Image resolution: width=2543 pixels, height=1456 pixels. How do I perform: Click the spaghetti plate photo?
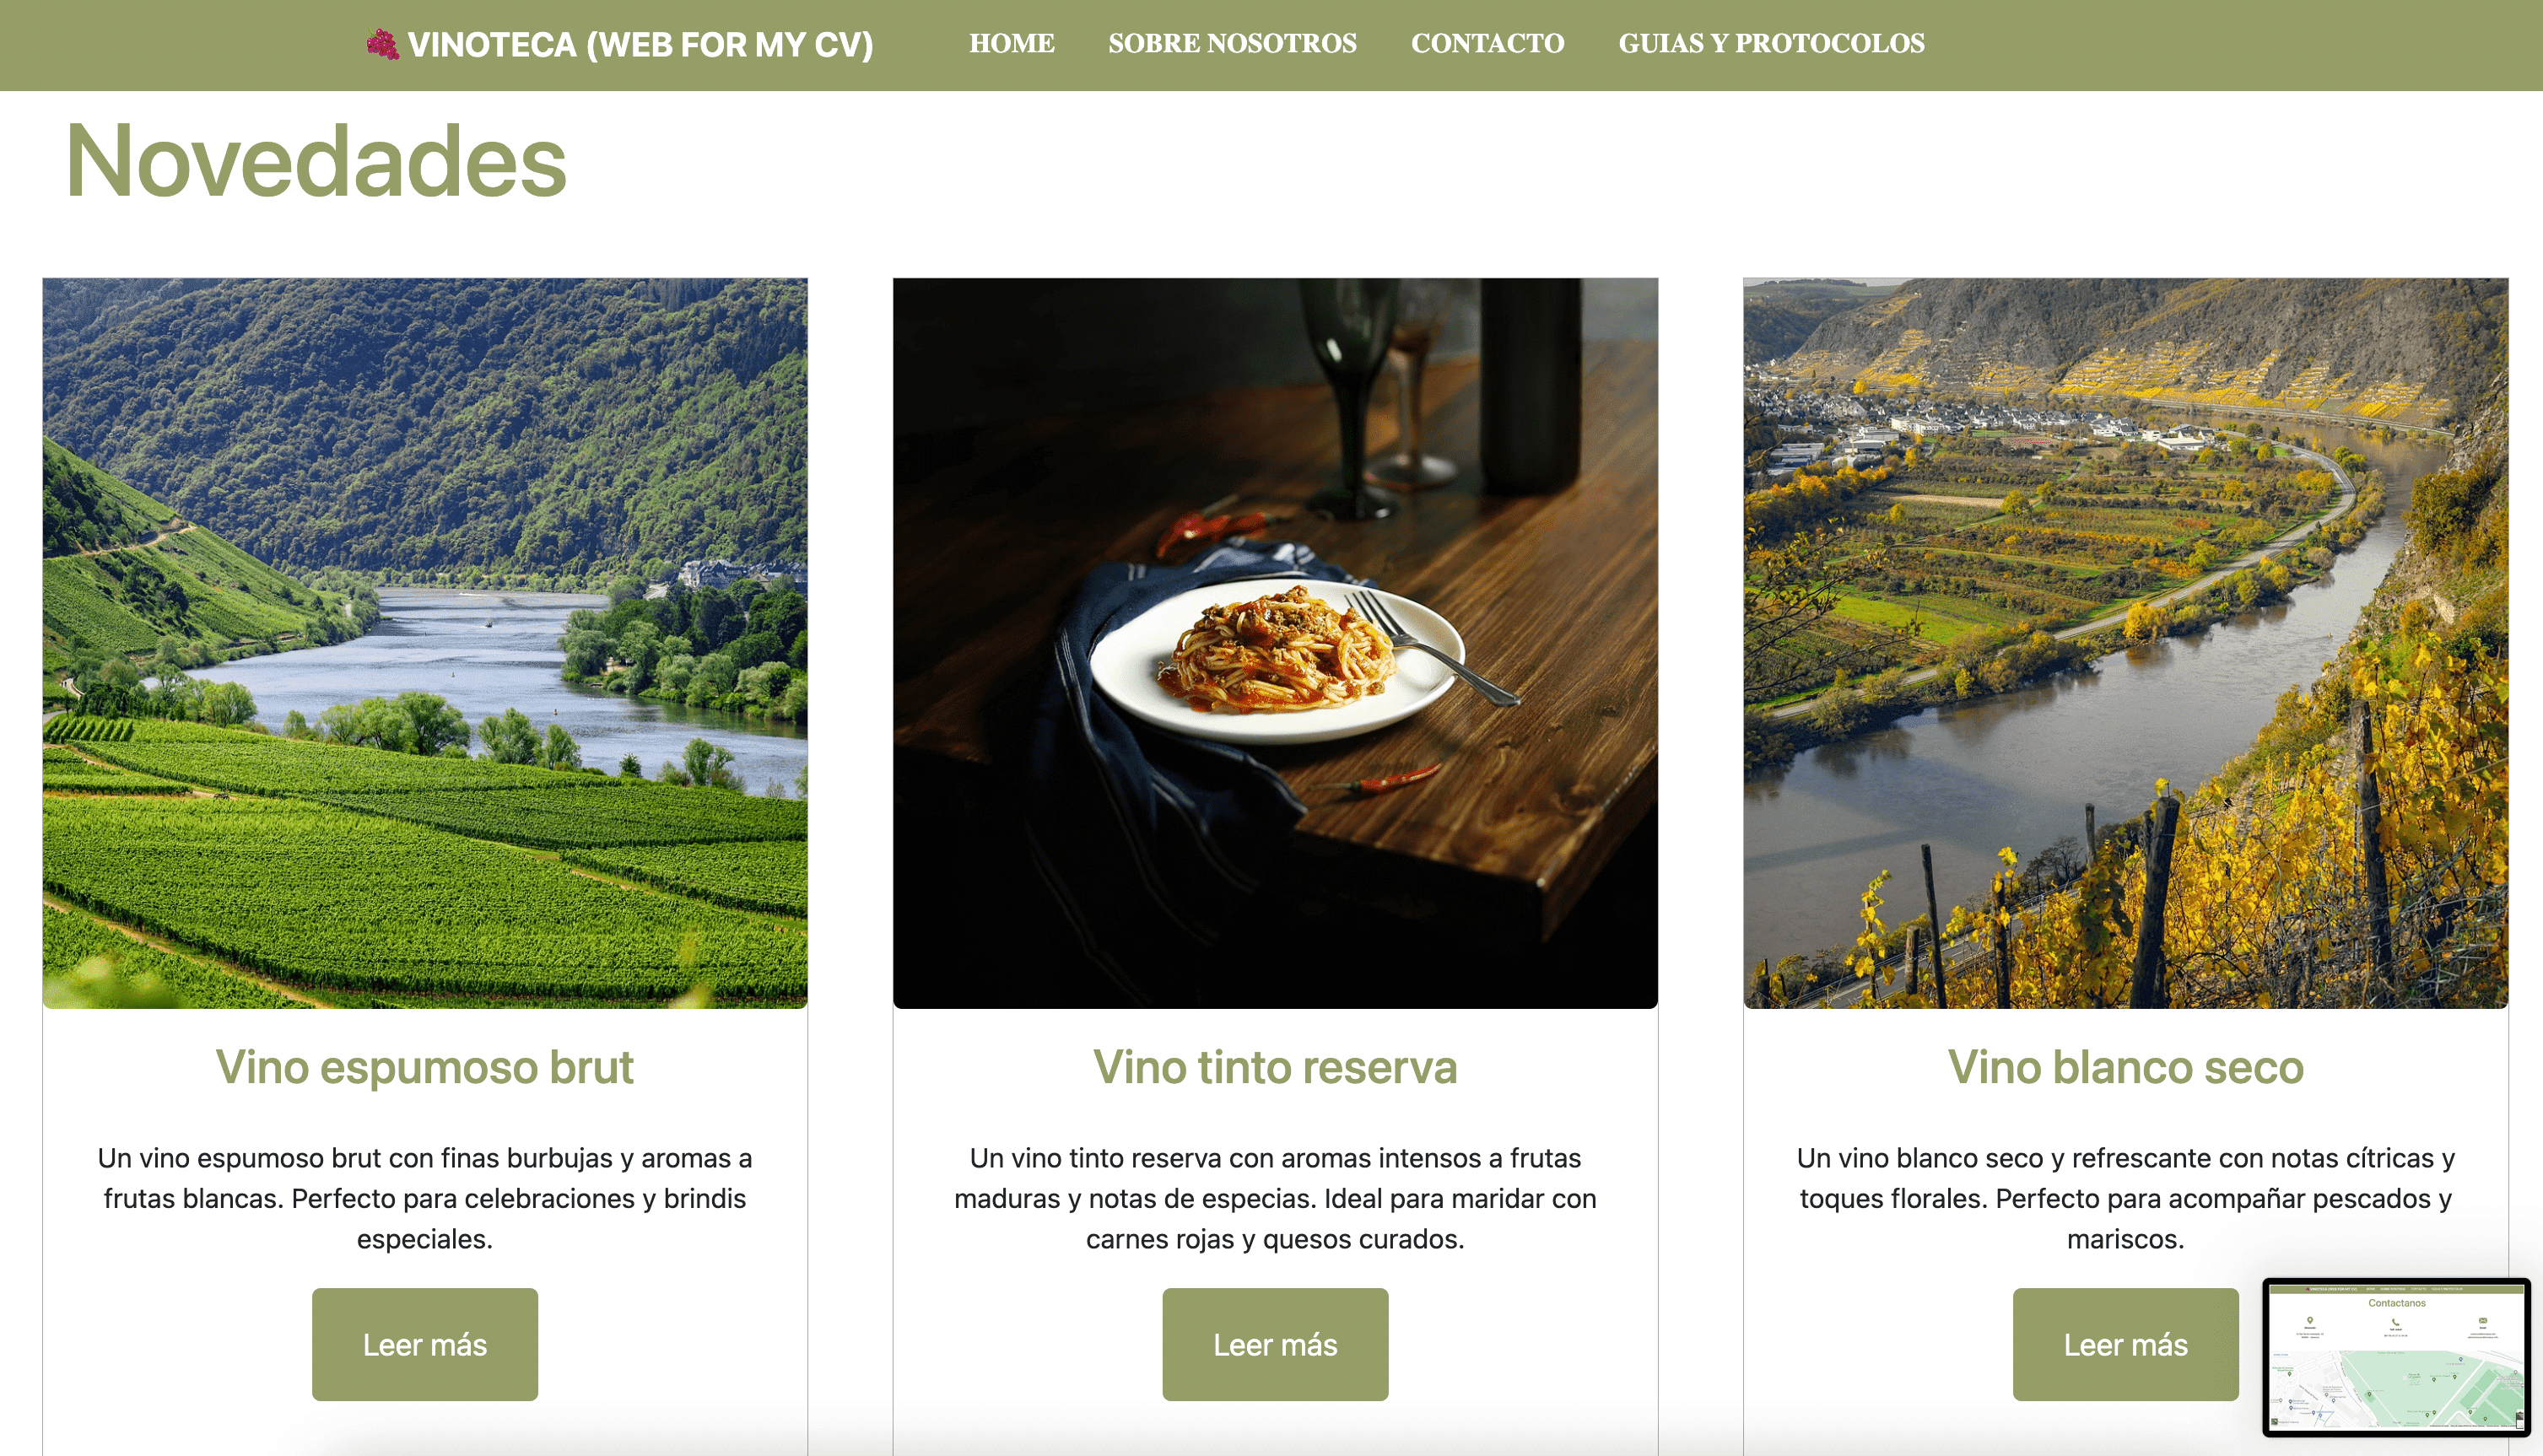[x=1275, y=643]
